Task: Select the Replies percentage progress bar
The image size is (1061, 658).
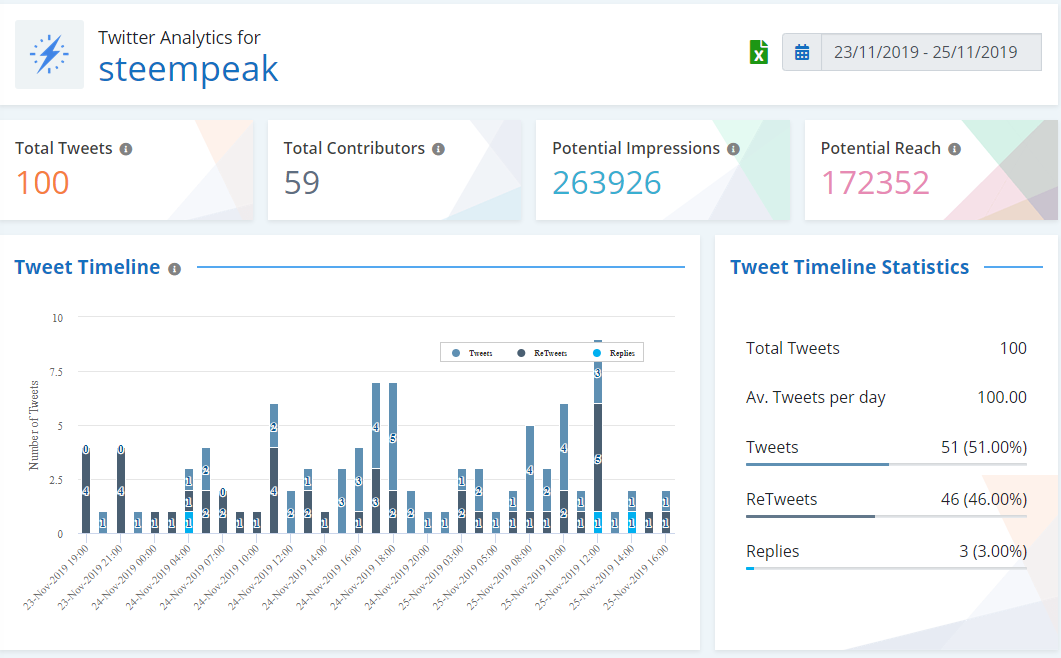Action: tap(886, 568)
